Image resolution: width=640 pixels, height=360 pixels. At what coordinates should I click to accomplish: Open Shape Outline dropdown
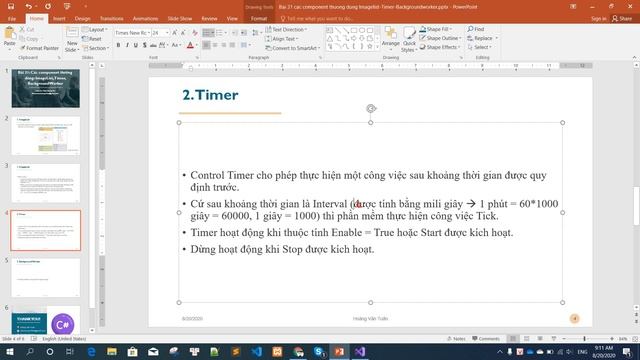click(x=440, y=38)
